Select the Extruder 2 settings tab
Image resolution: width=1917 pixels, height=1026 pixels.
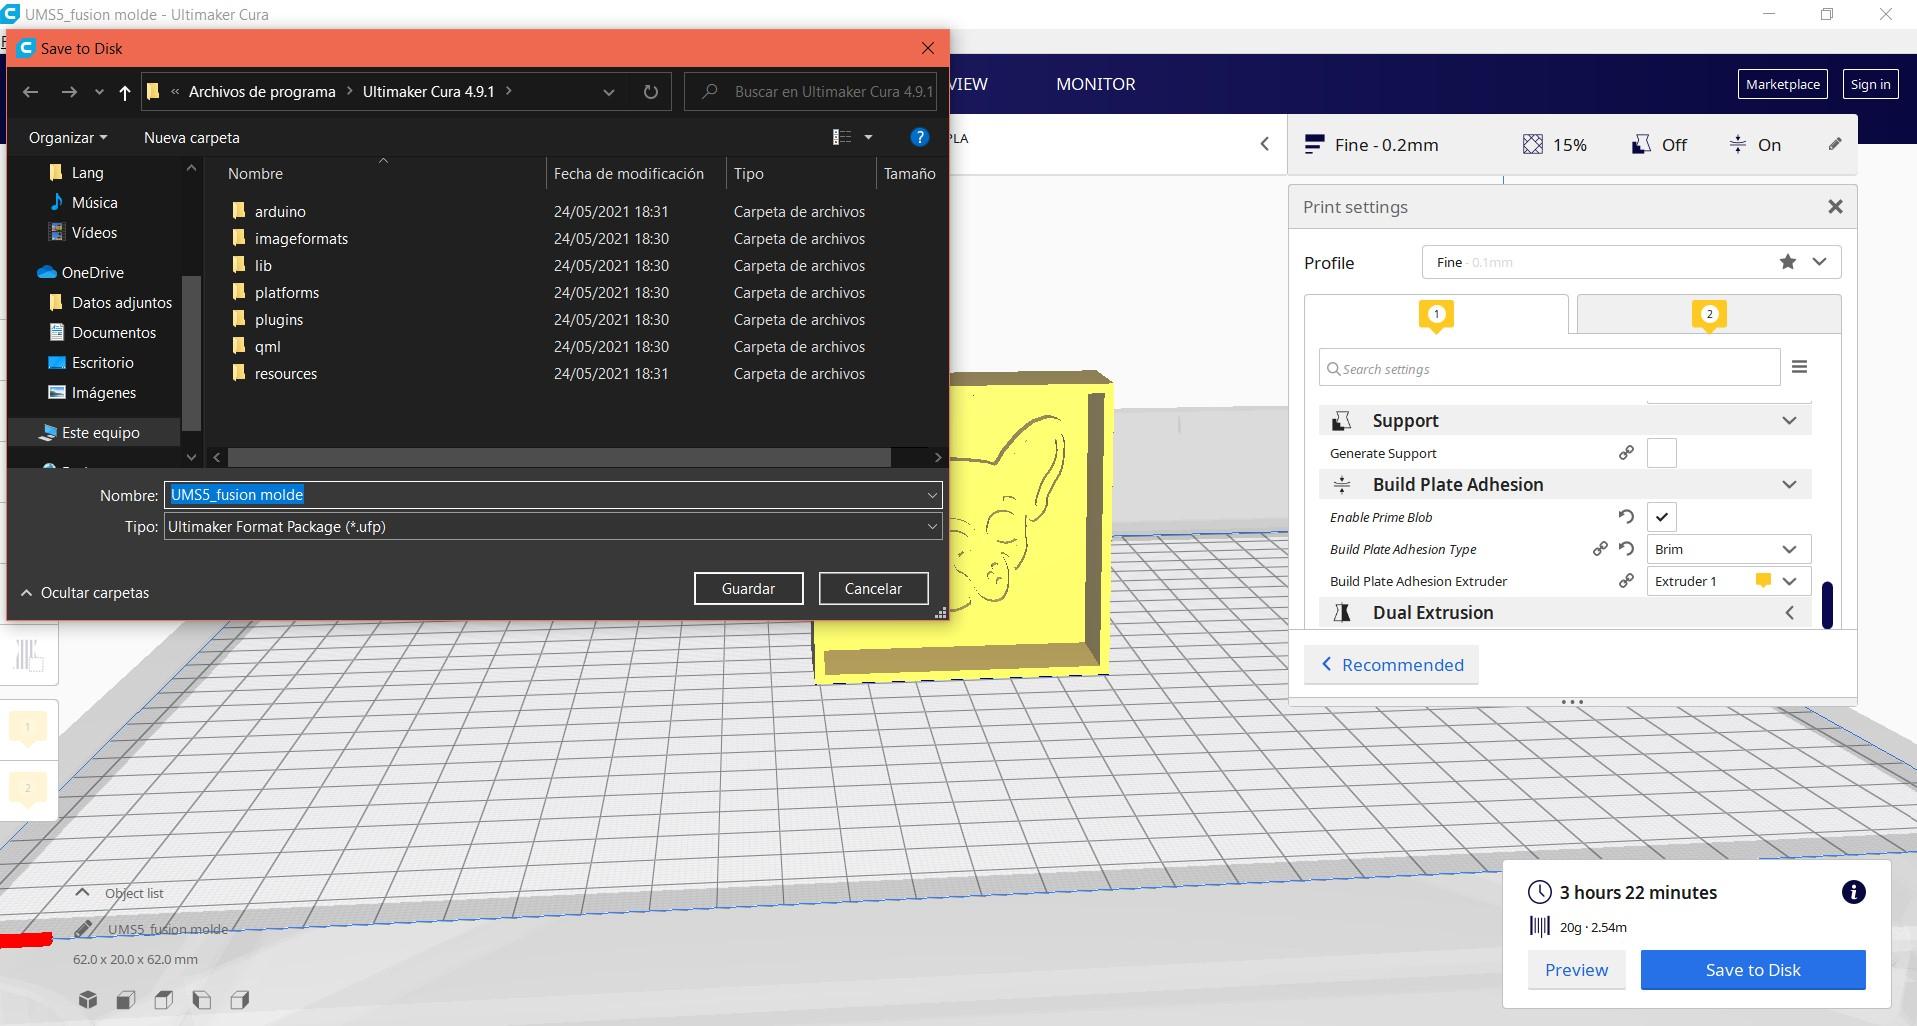click(1709, 314)
